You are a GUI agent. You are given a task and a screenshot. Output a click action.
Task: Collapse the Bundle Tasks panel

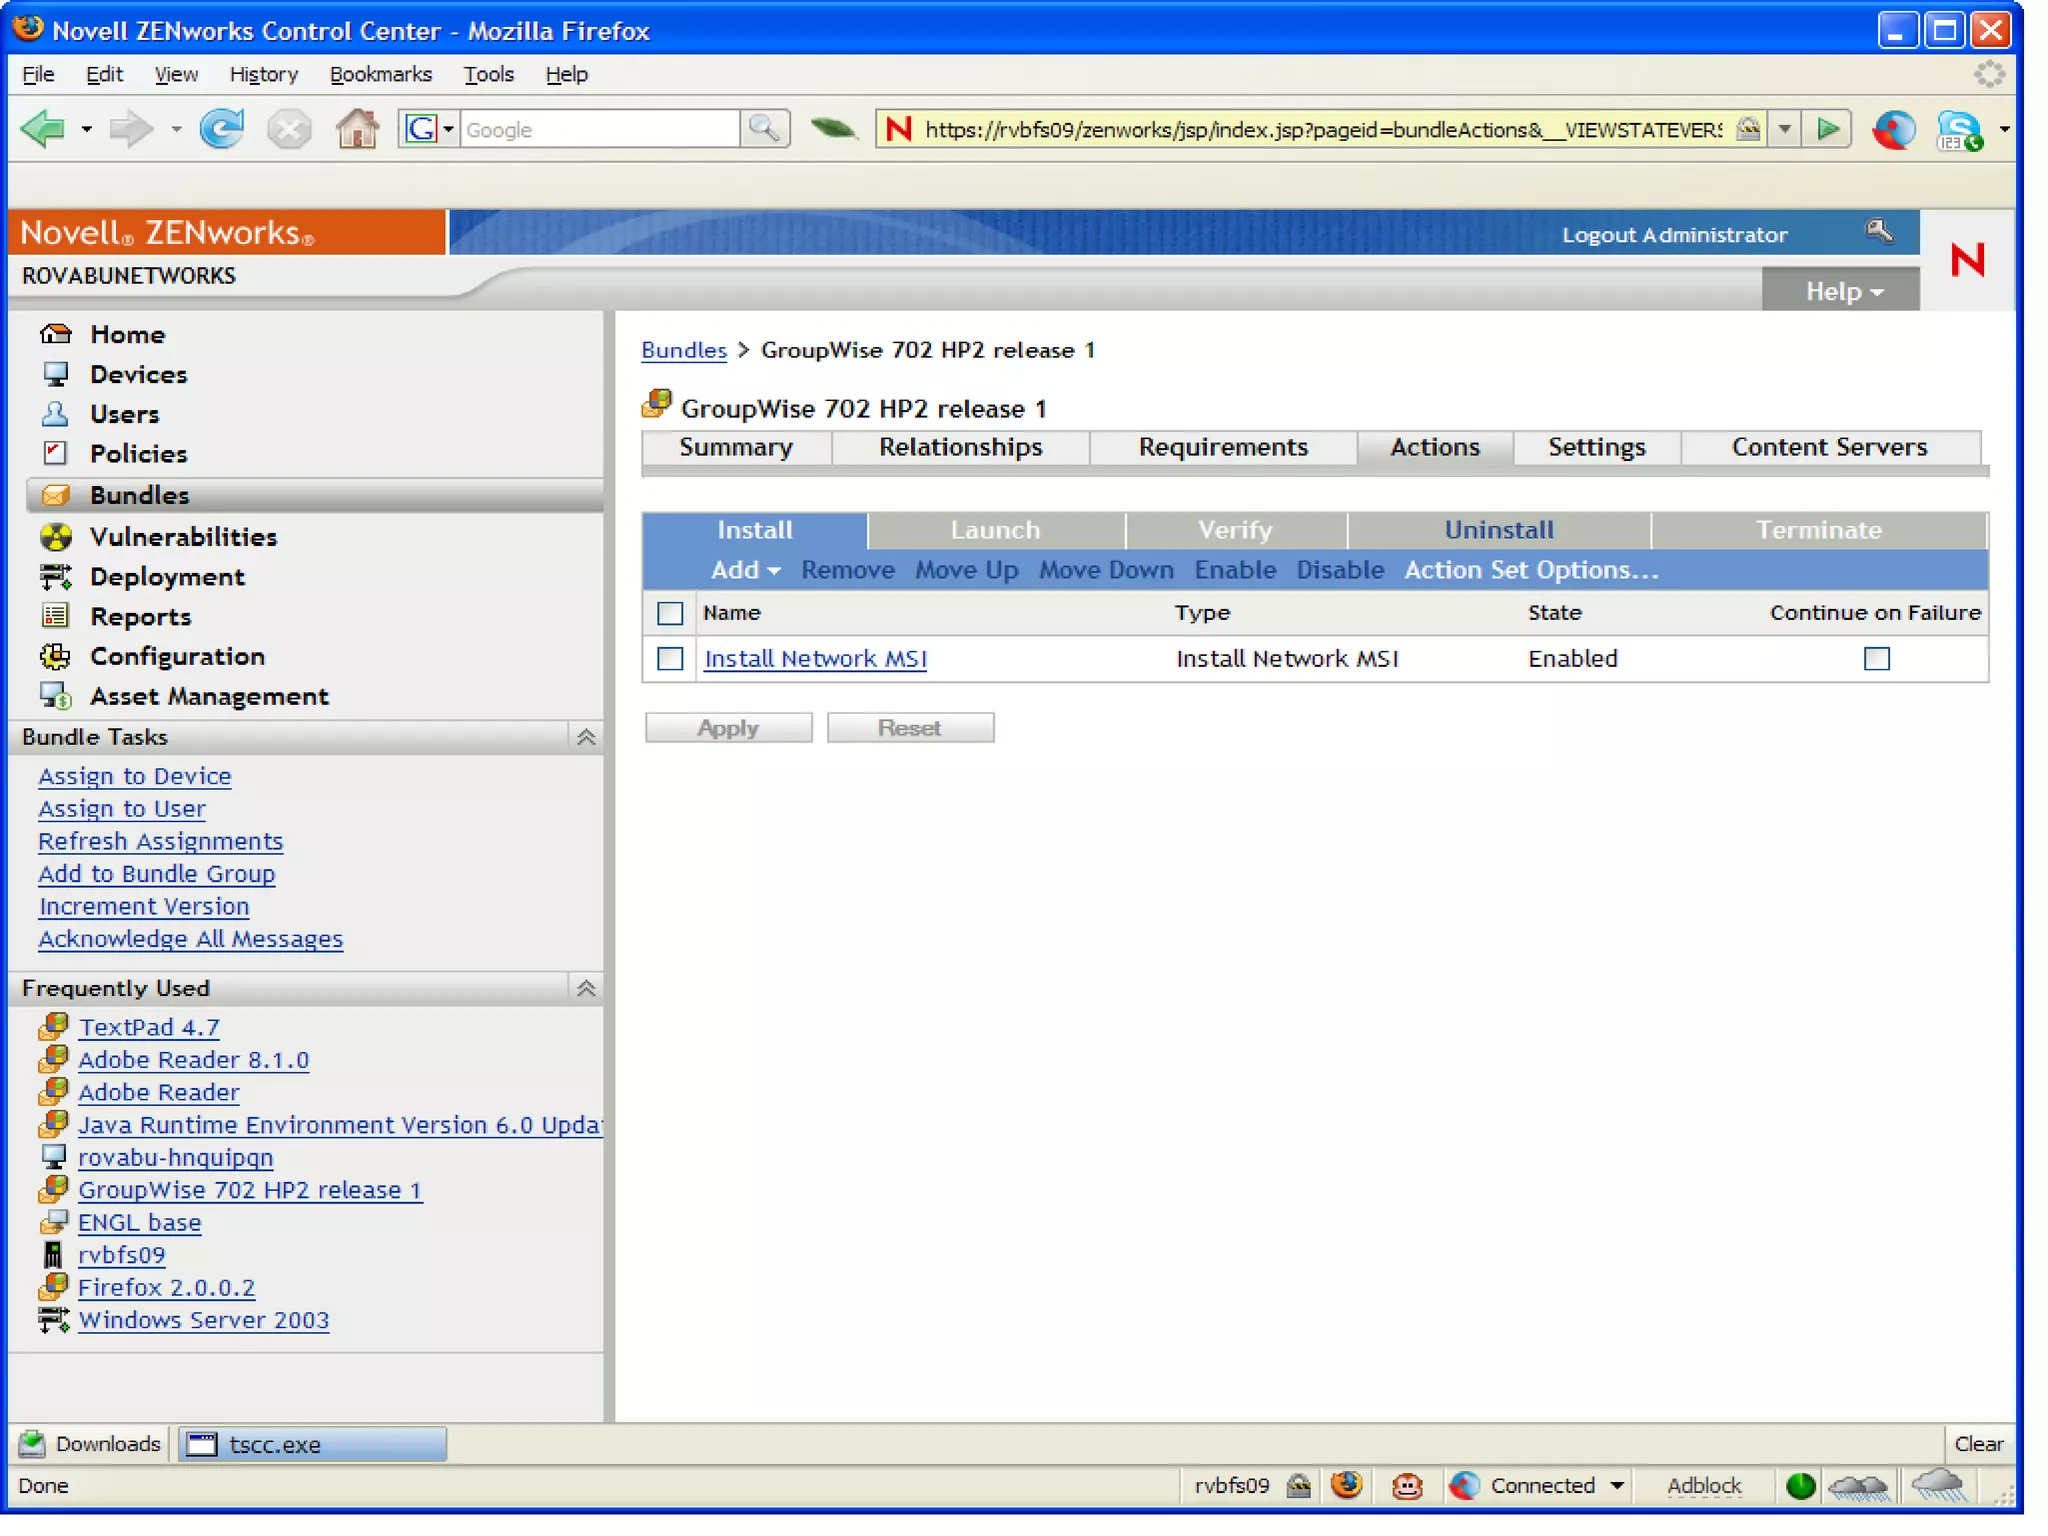click(x=586, y=737)
